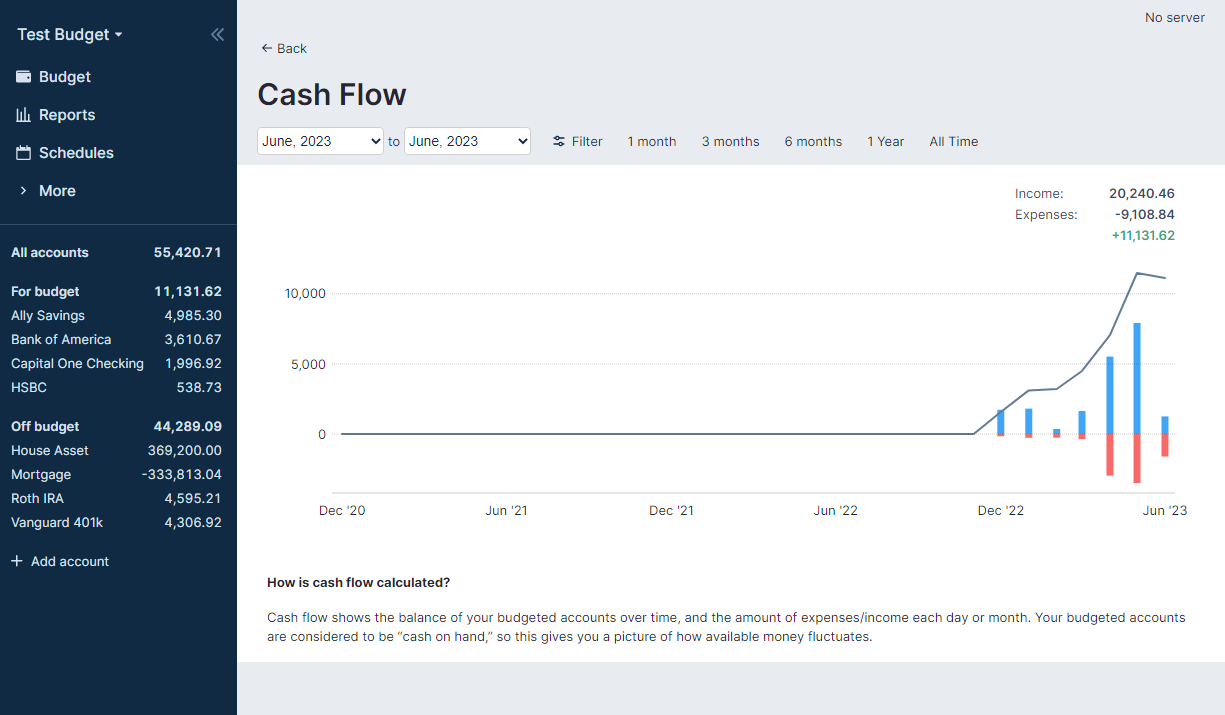The image size is (1225, 715).
Task: Click the Back arrow icon
Action: [266, 49]
